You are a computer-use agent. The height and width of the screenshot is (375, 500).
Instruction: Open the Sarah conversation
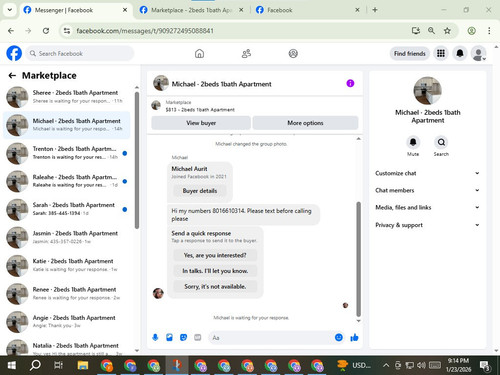[67, 209]
